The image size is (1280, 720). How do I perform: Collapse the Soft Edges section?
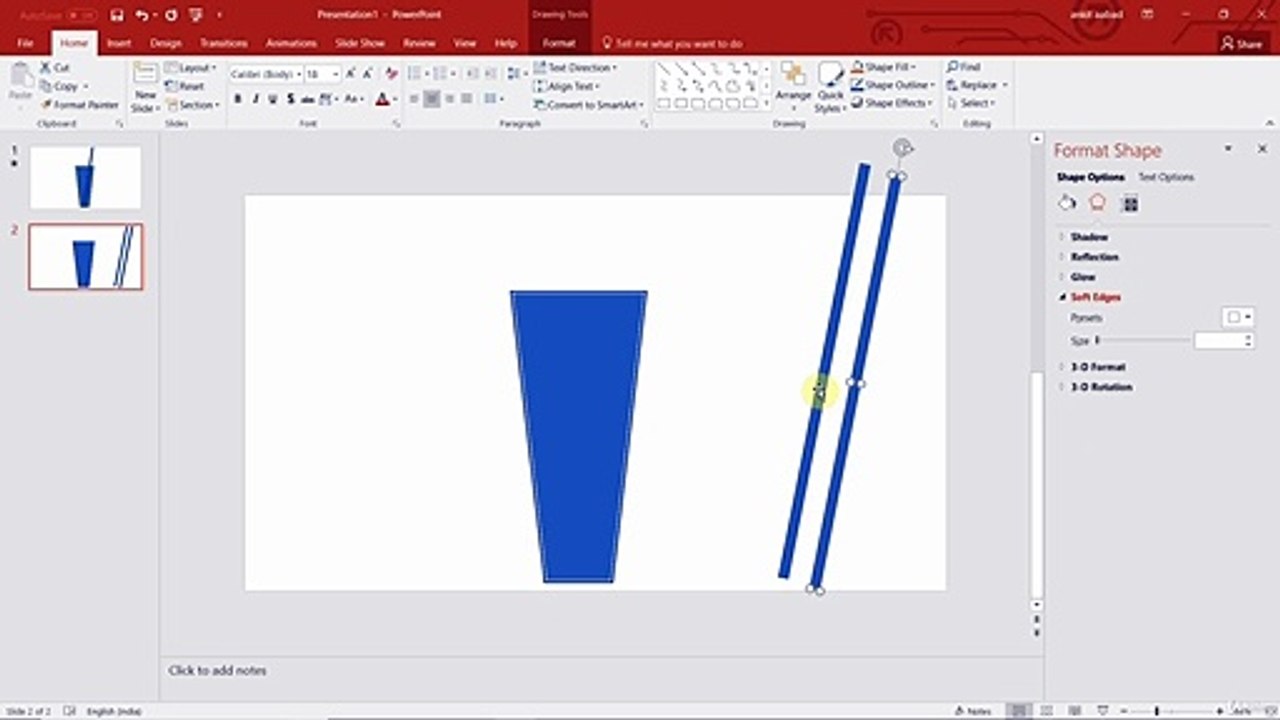(x=1095, y=297)
